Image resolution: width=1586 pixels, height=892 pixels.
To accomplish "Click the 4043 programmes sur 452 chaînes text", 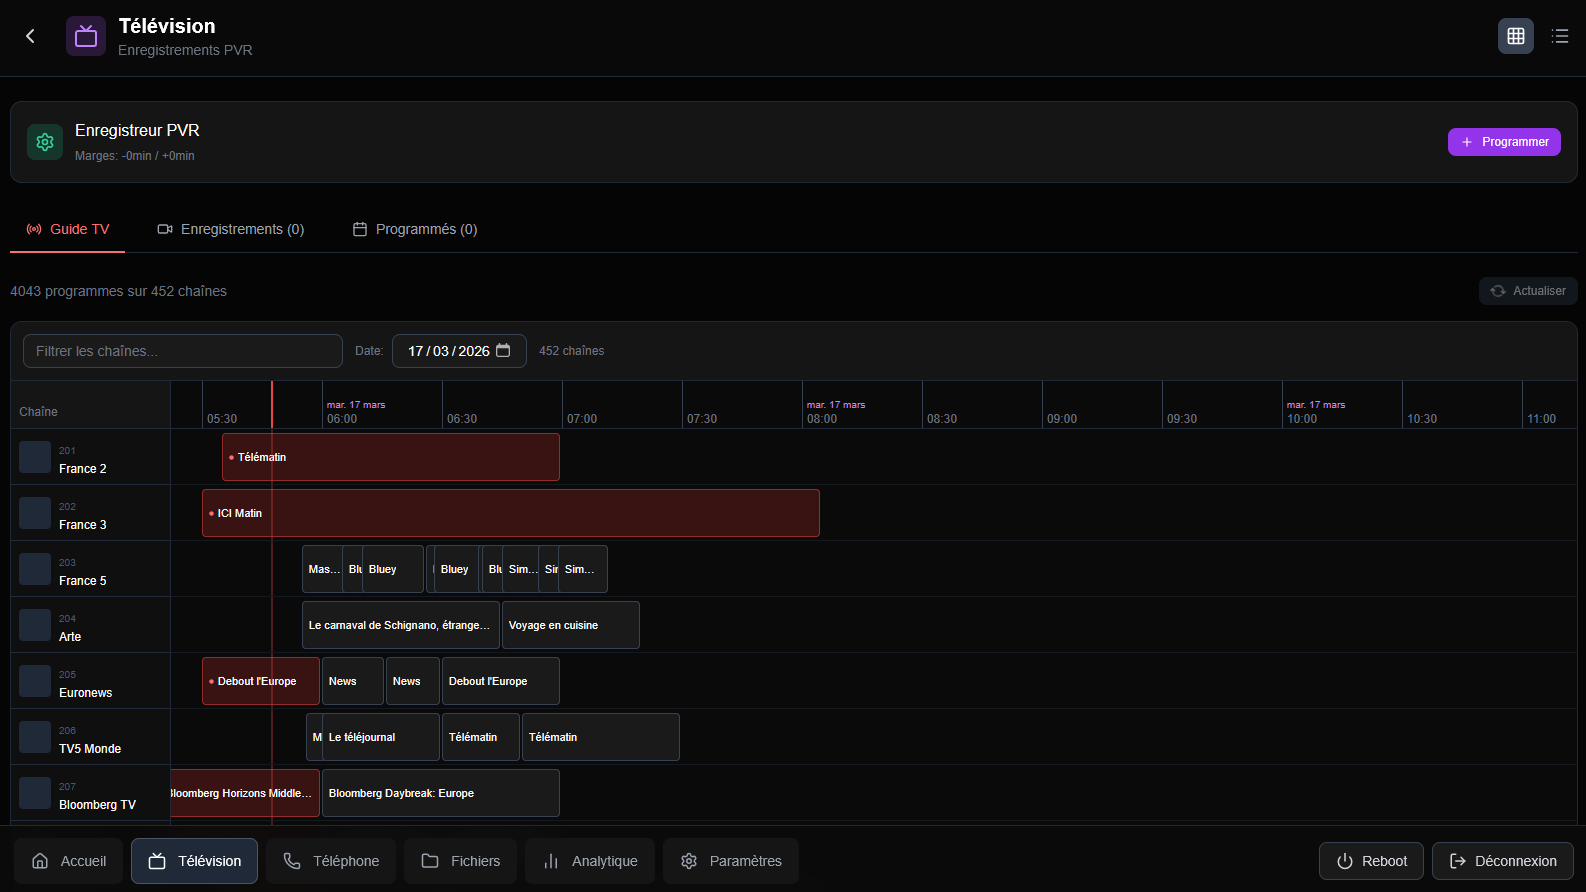I will (118, 291).
